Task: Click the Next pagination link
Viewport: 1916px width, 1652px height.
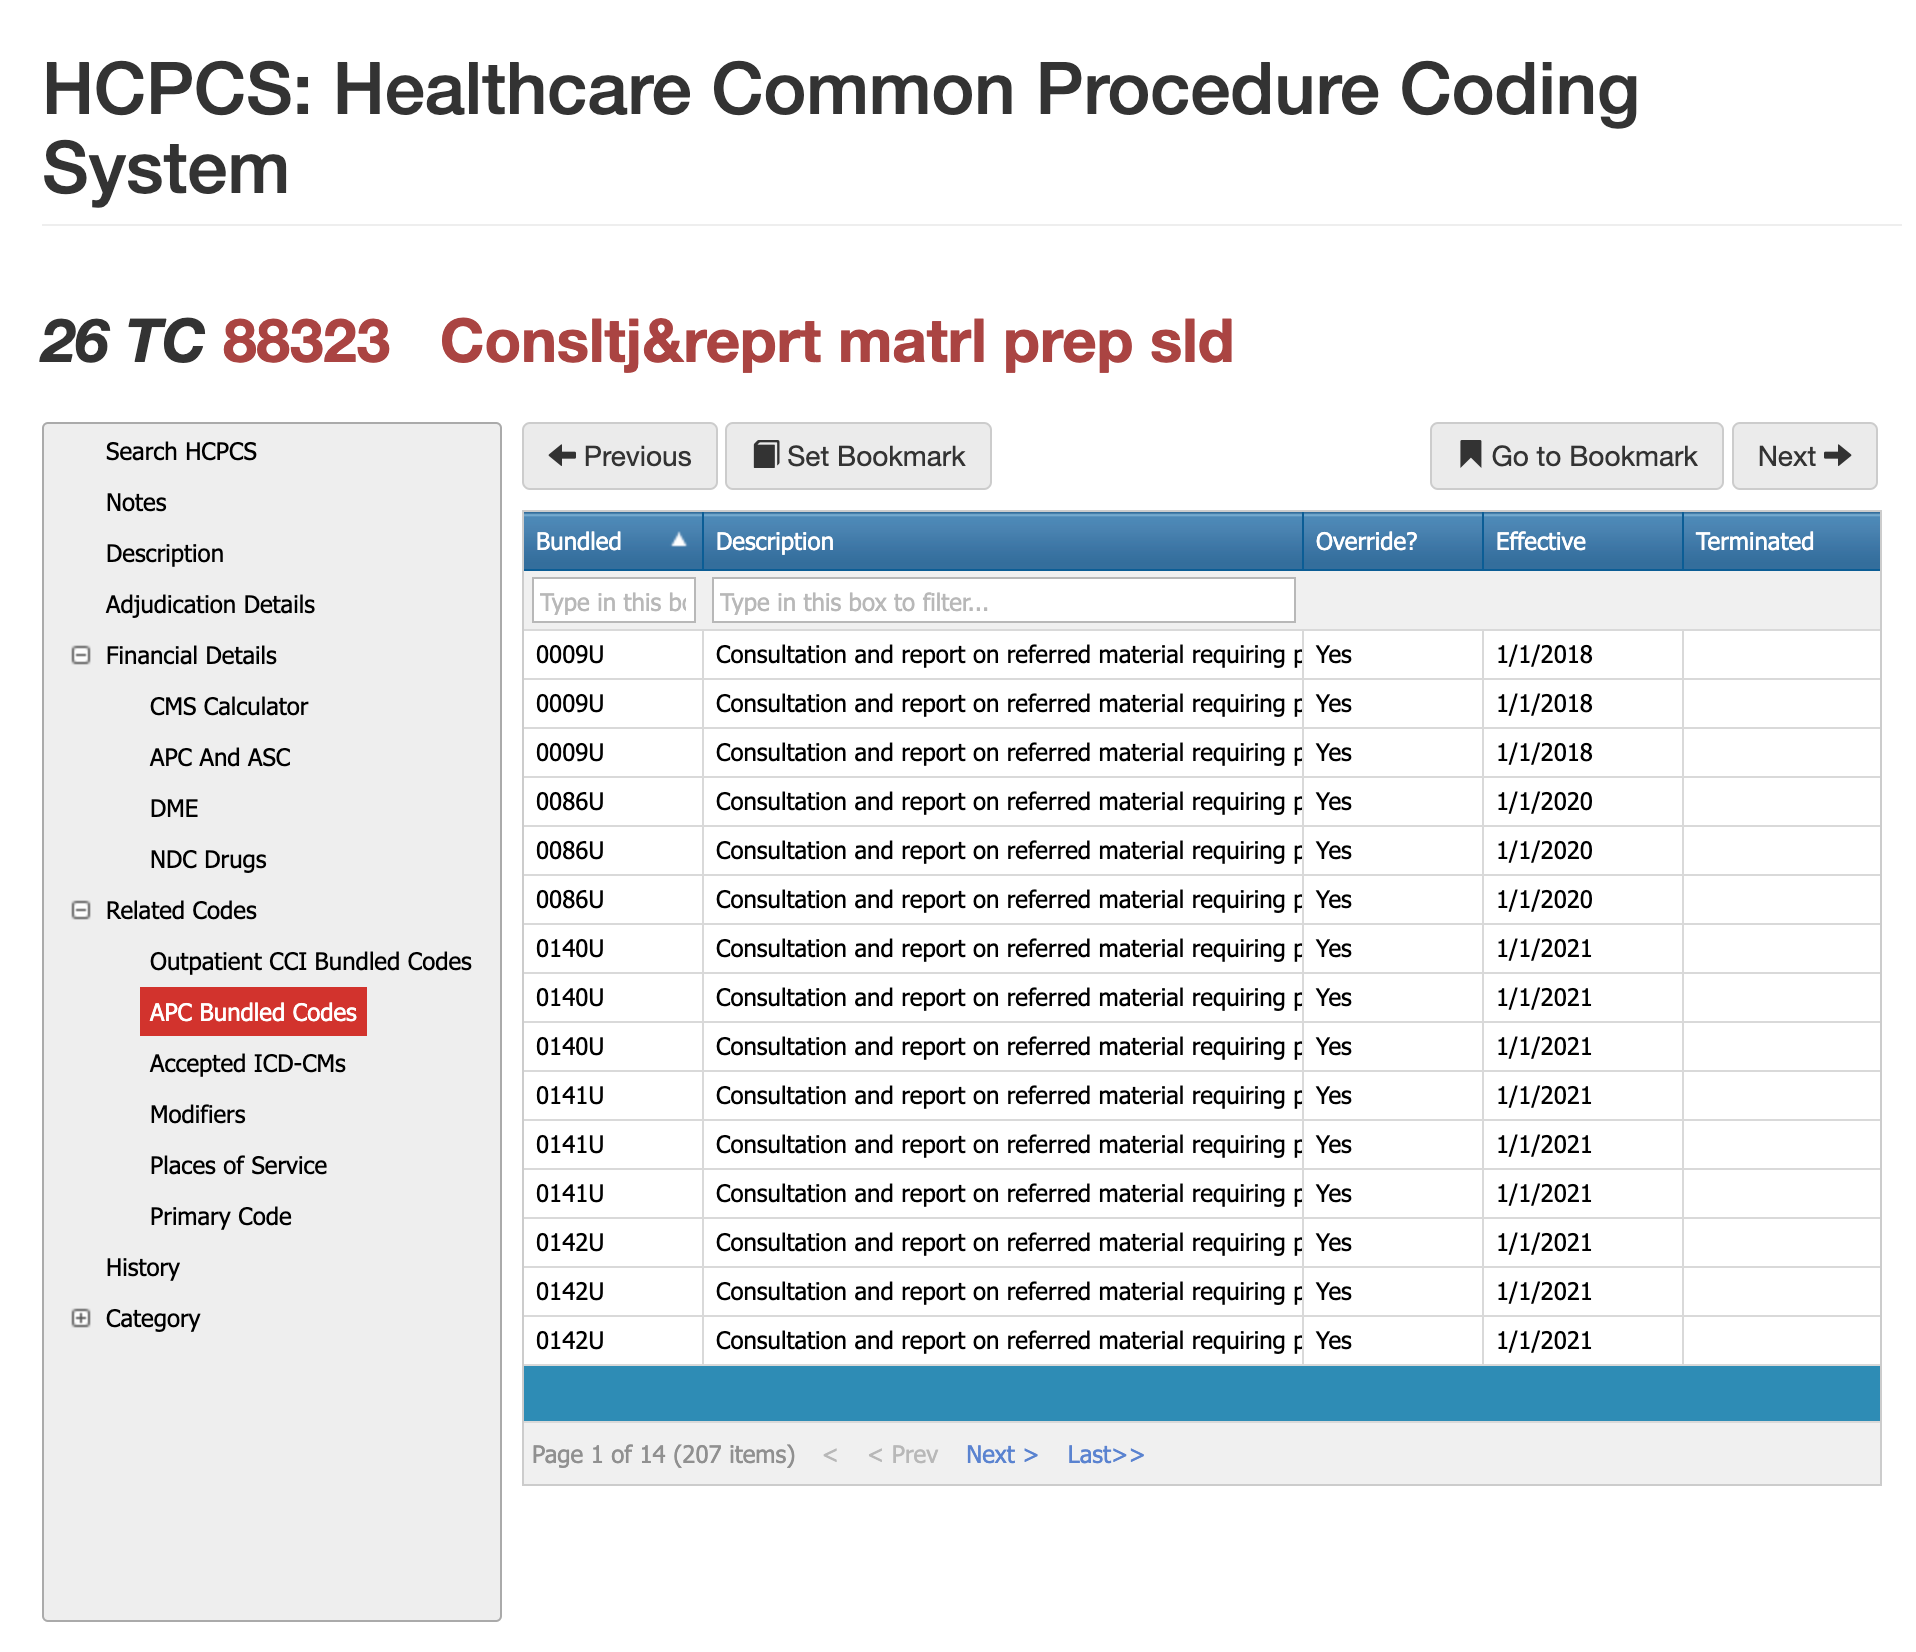Action: pos(1002,1455)
